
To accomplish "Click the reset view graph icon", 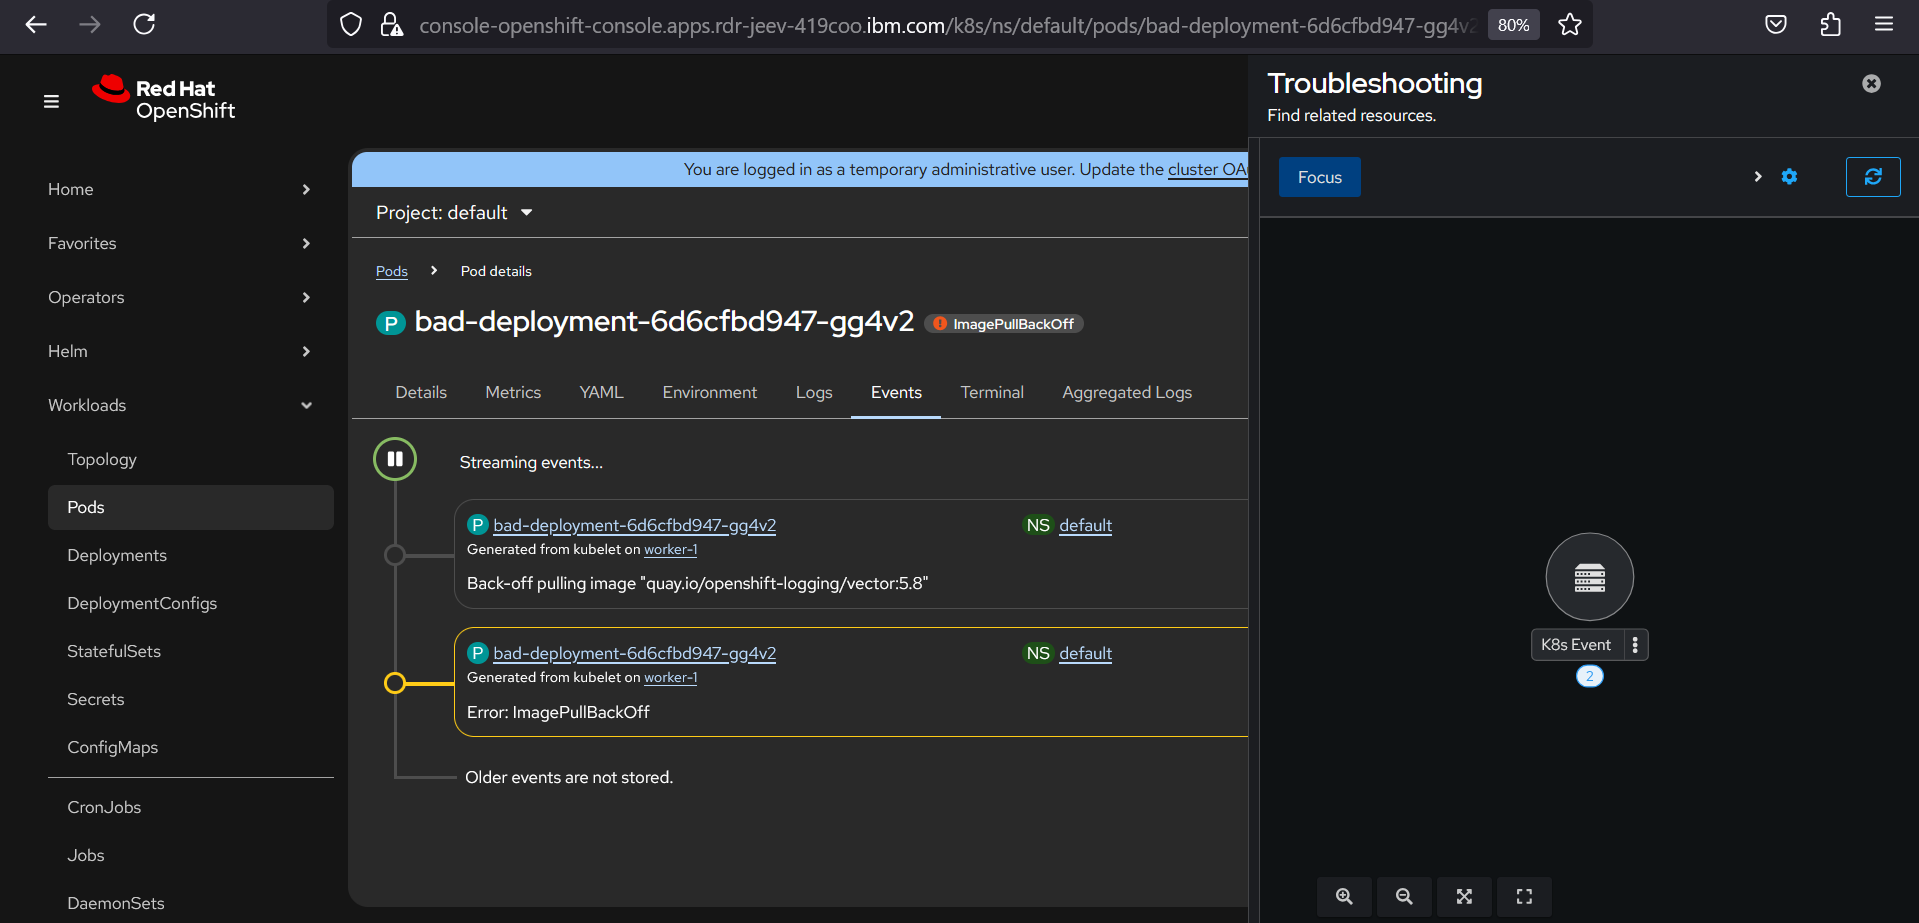I will (x=1524, y=897).
